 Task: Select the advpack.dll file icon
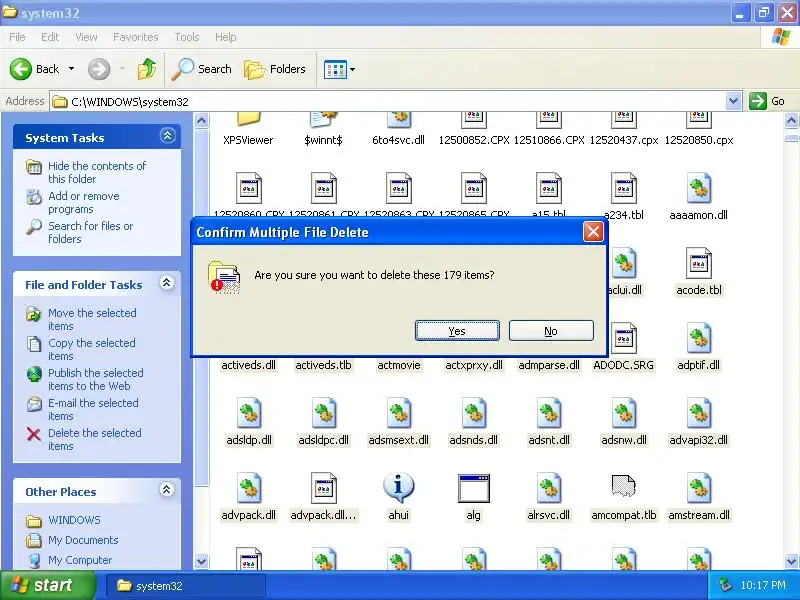[249, 488]
